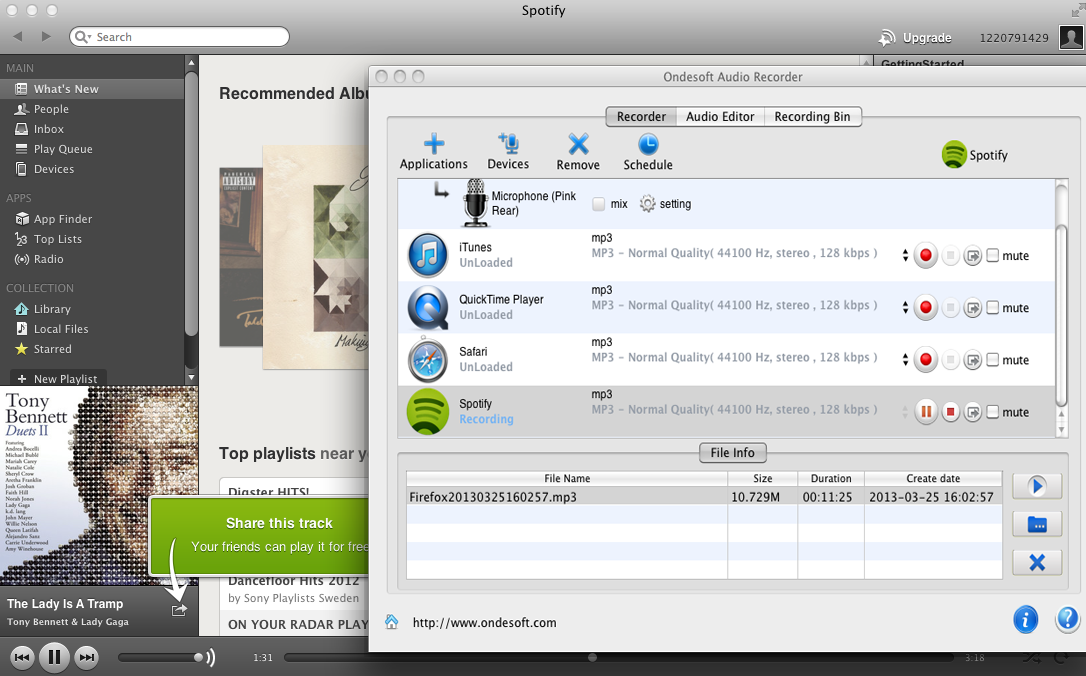Open Inbox in Spotify sidebar
This screenshot has height=676, width=1086.
(92, 129)
